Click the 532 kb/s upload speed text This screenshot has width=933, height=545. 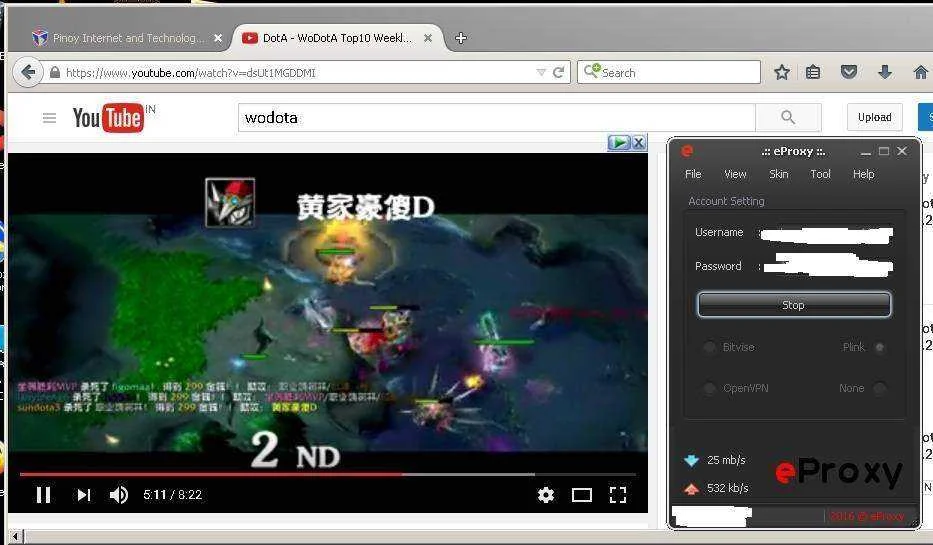coord(728,488)
